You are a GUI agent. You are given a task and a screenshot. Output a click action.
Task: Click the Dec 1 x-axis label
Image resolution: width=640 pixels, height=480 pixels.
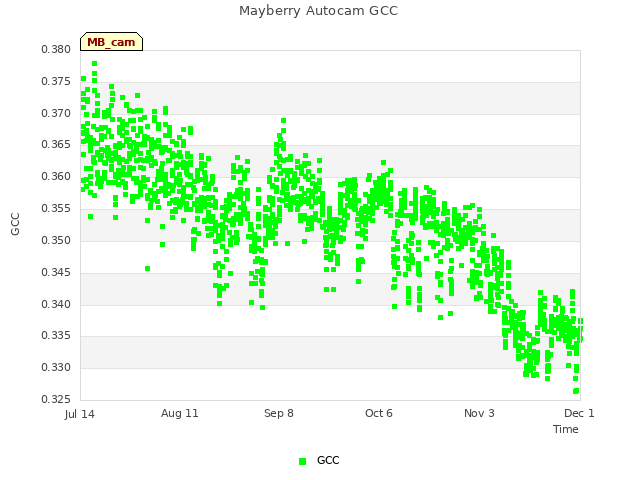(579, 413)
